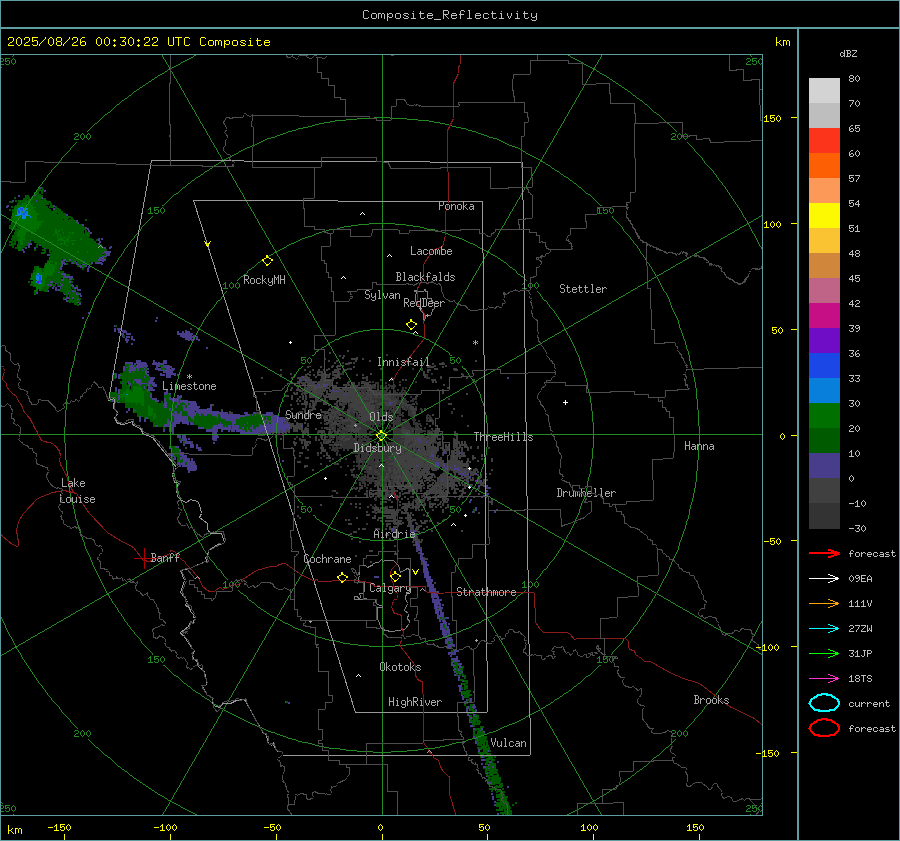
Task: Click the Brooks label
Action: pos(711,700)
